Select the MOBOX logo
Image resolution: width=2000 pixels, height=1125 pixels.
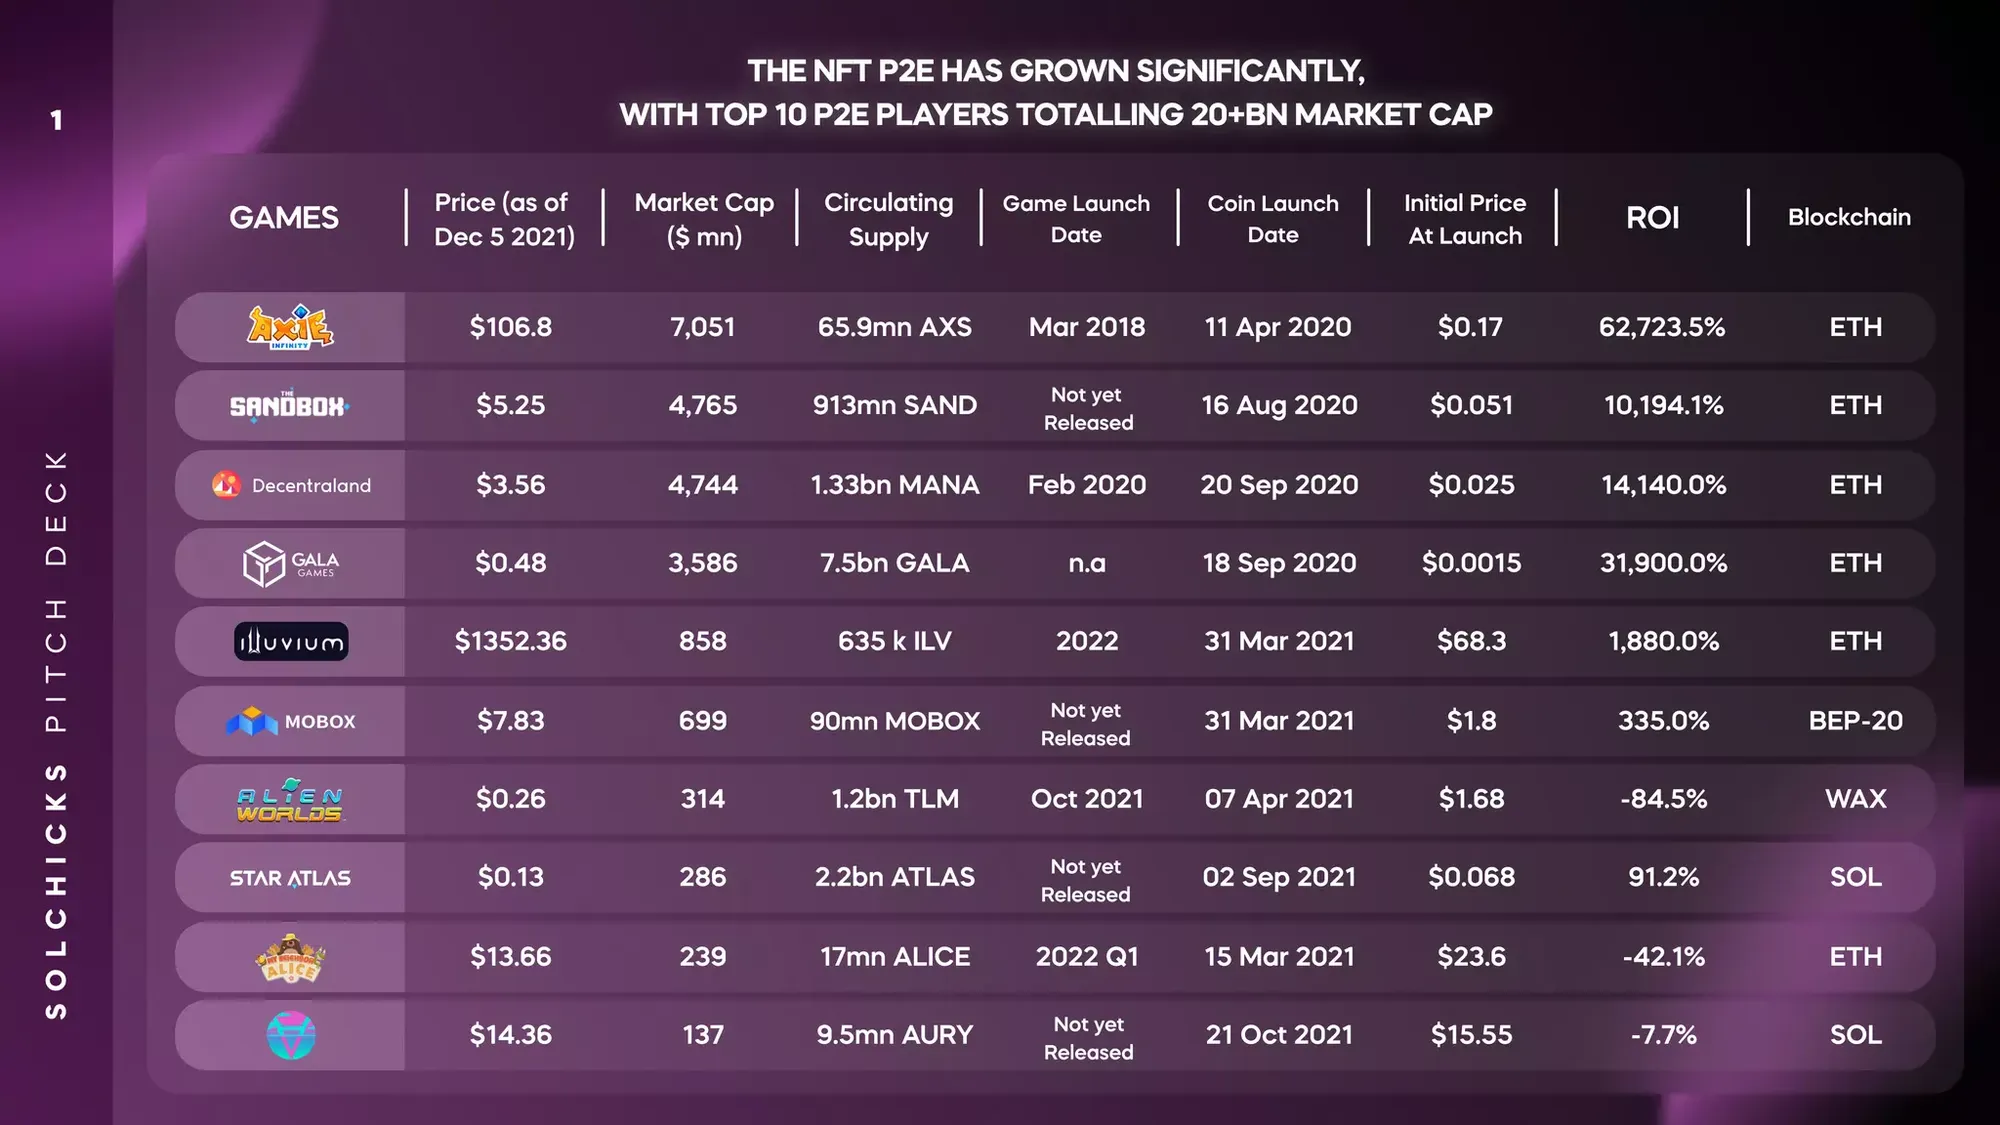[x=290, y=721]
